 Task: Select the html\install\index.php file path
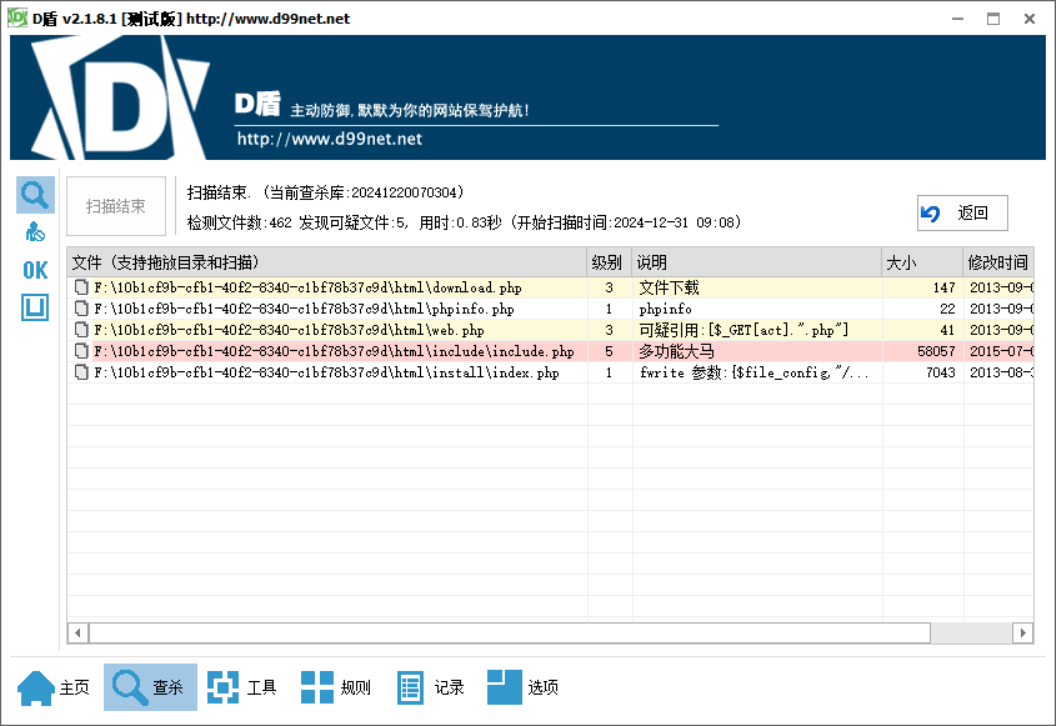[327, 372]
